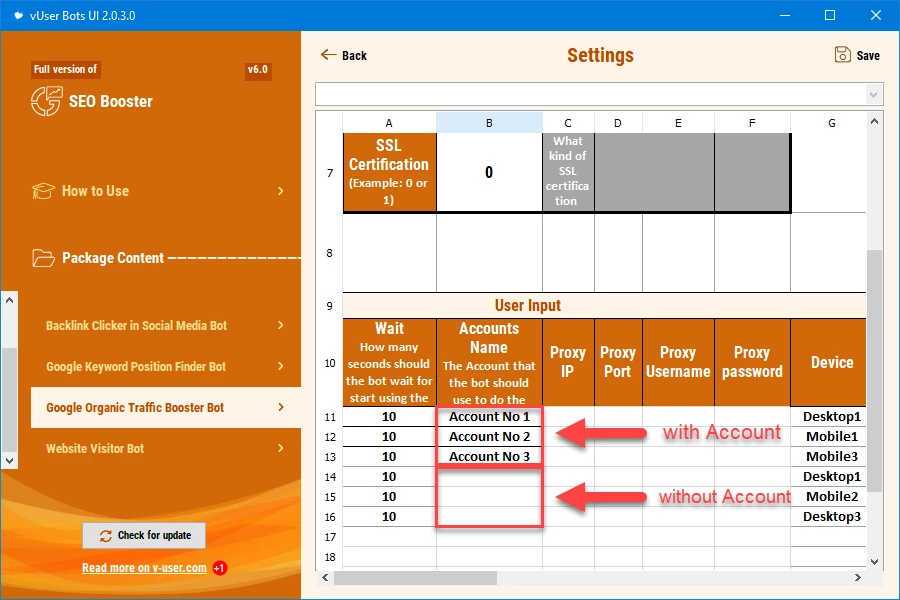The width and height of the screenshot is (900, 600).
Task: Expand Backlink Clicker in Social Media Bot chevron
Action: 281,325
